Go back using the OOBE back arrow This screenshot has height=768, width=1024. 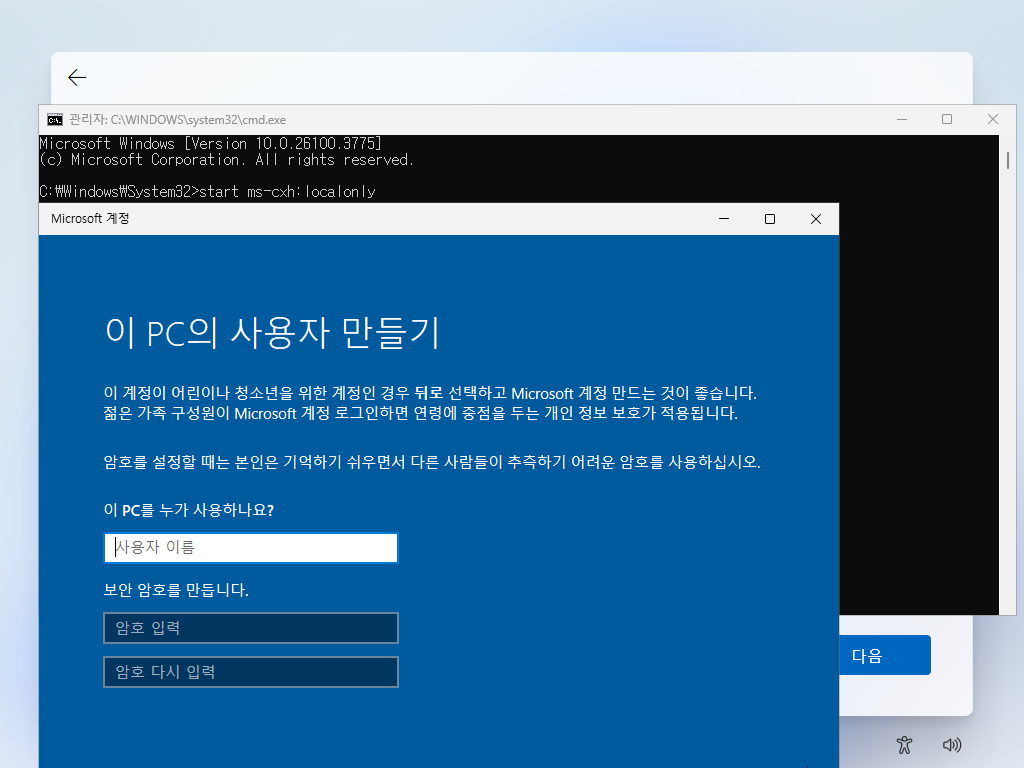click(x=77, y=78)
